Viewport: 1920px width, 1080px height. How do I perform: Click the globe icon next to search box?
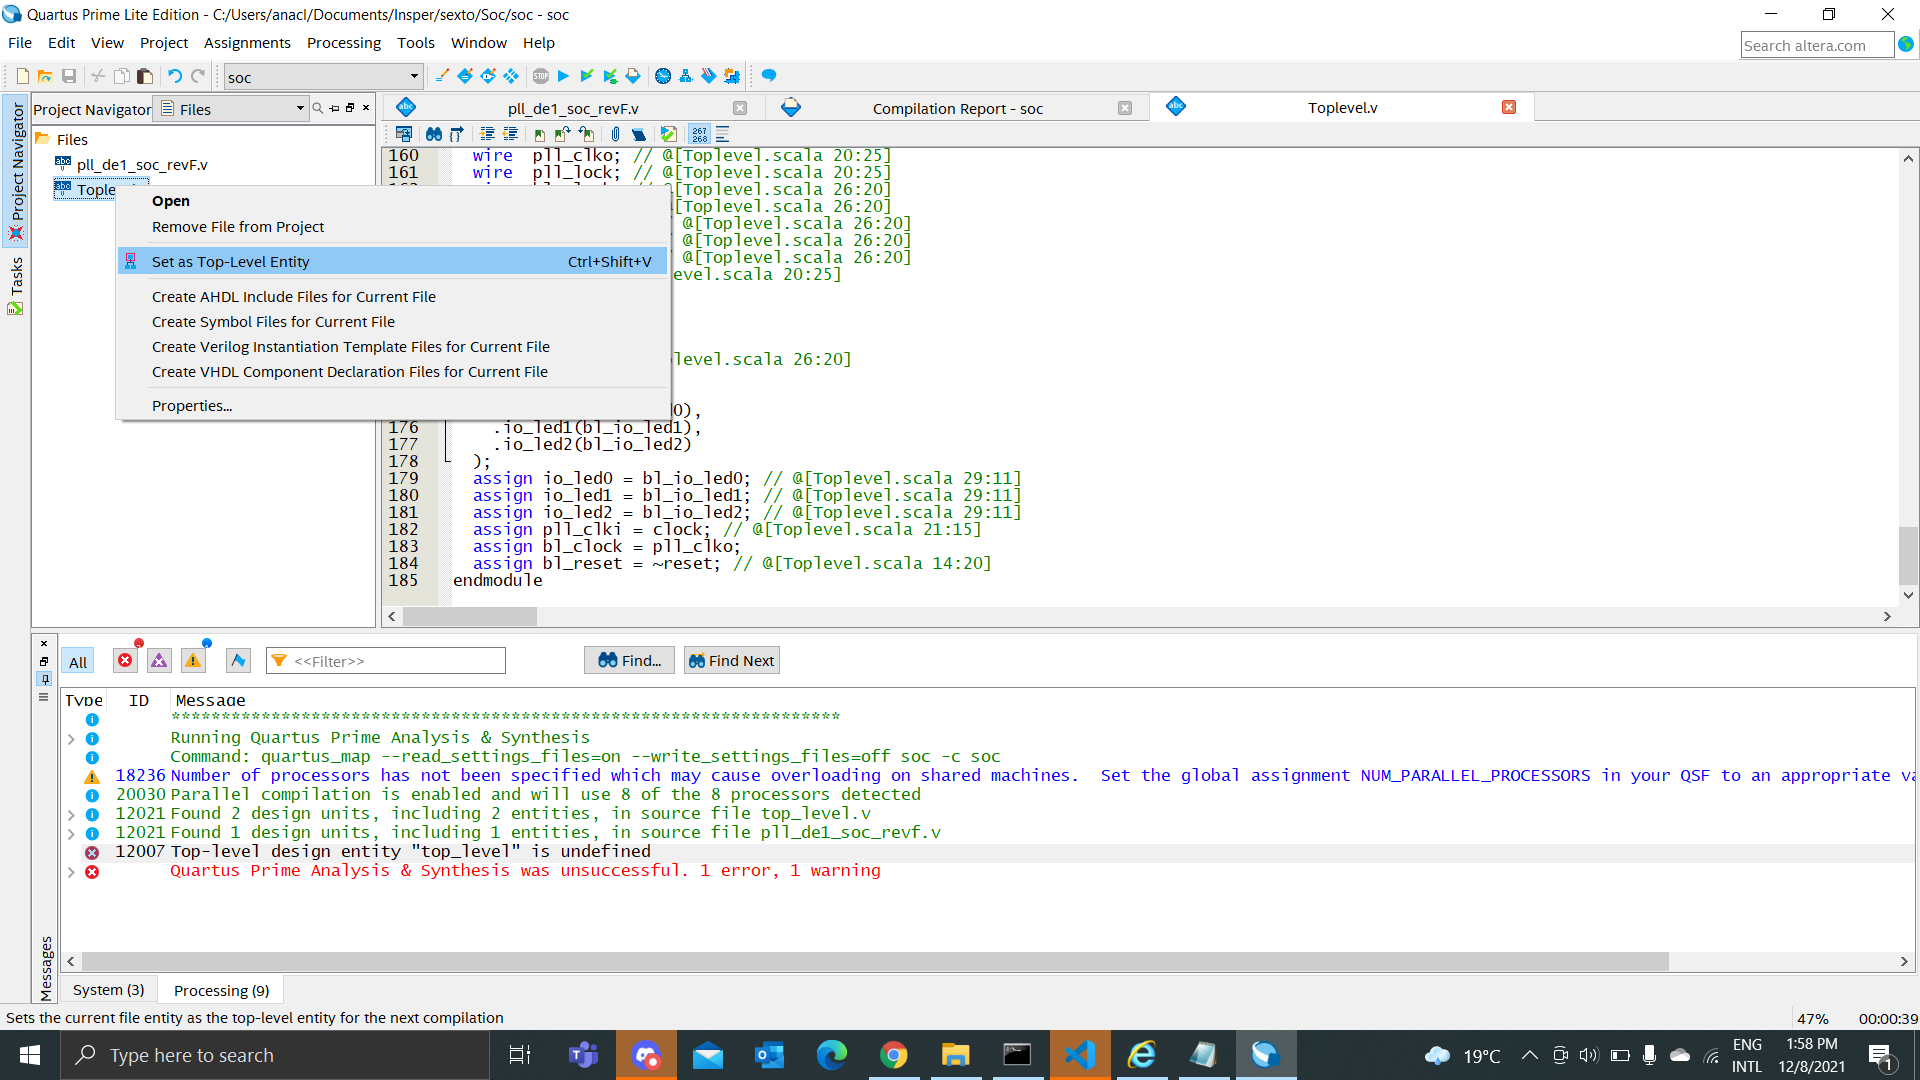tap(1906, 45)
